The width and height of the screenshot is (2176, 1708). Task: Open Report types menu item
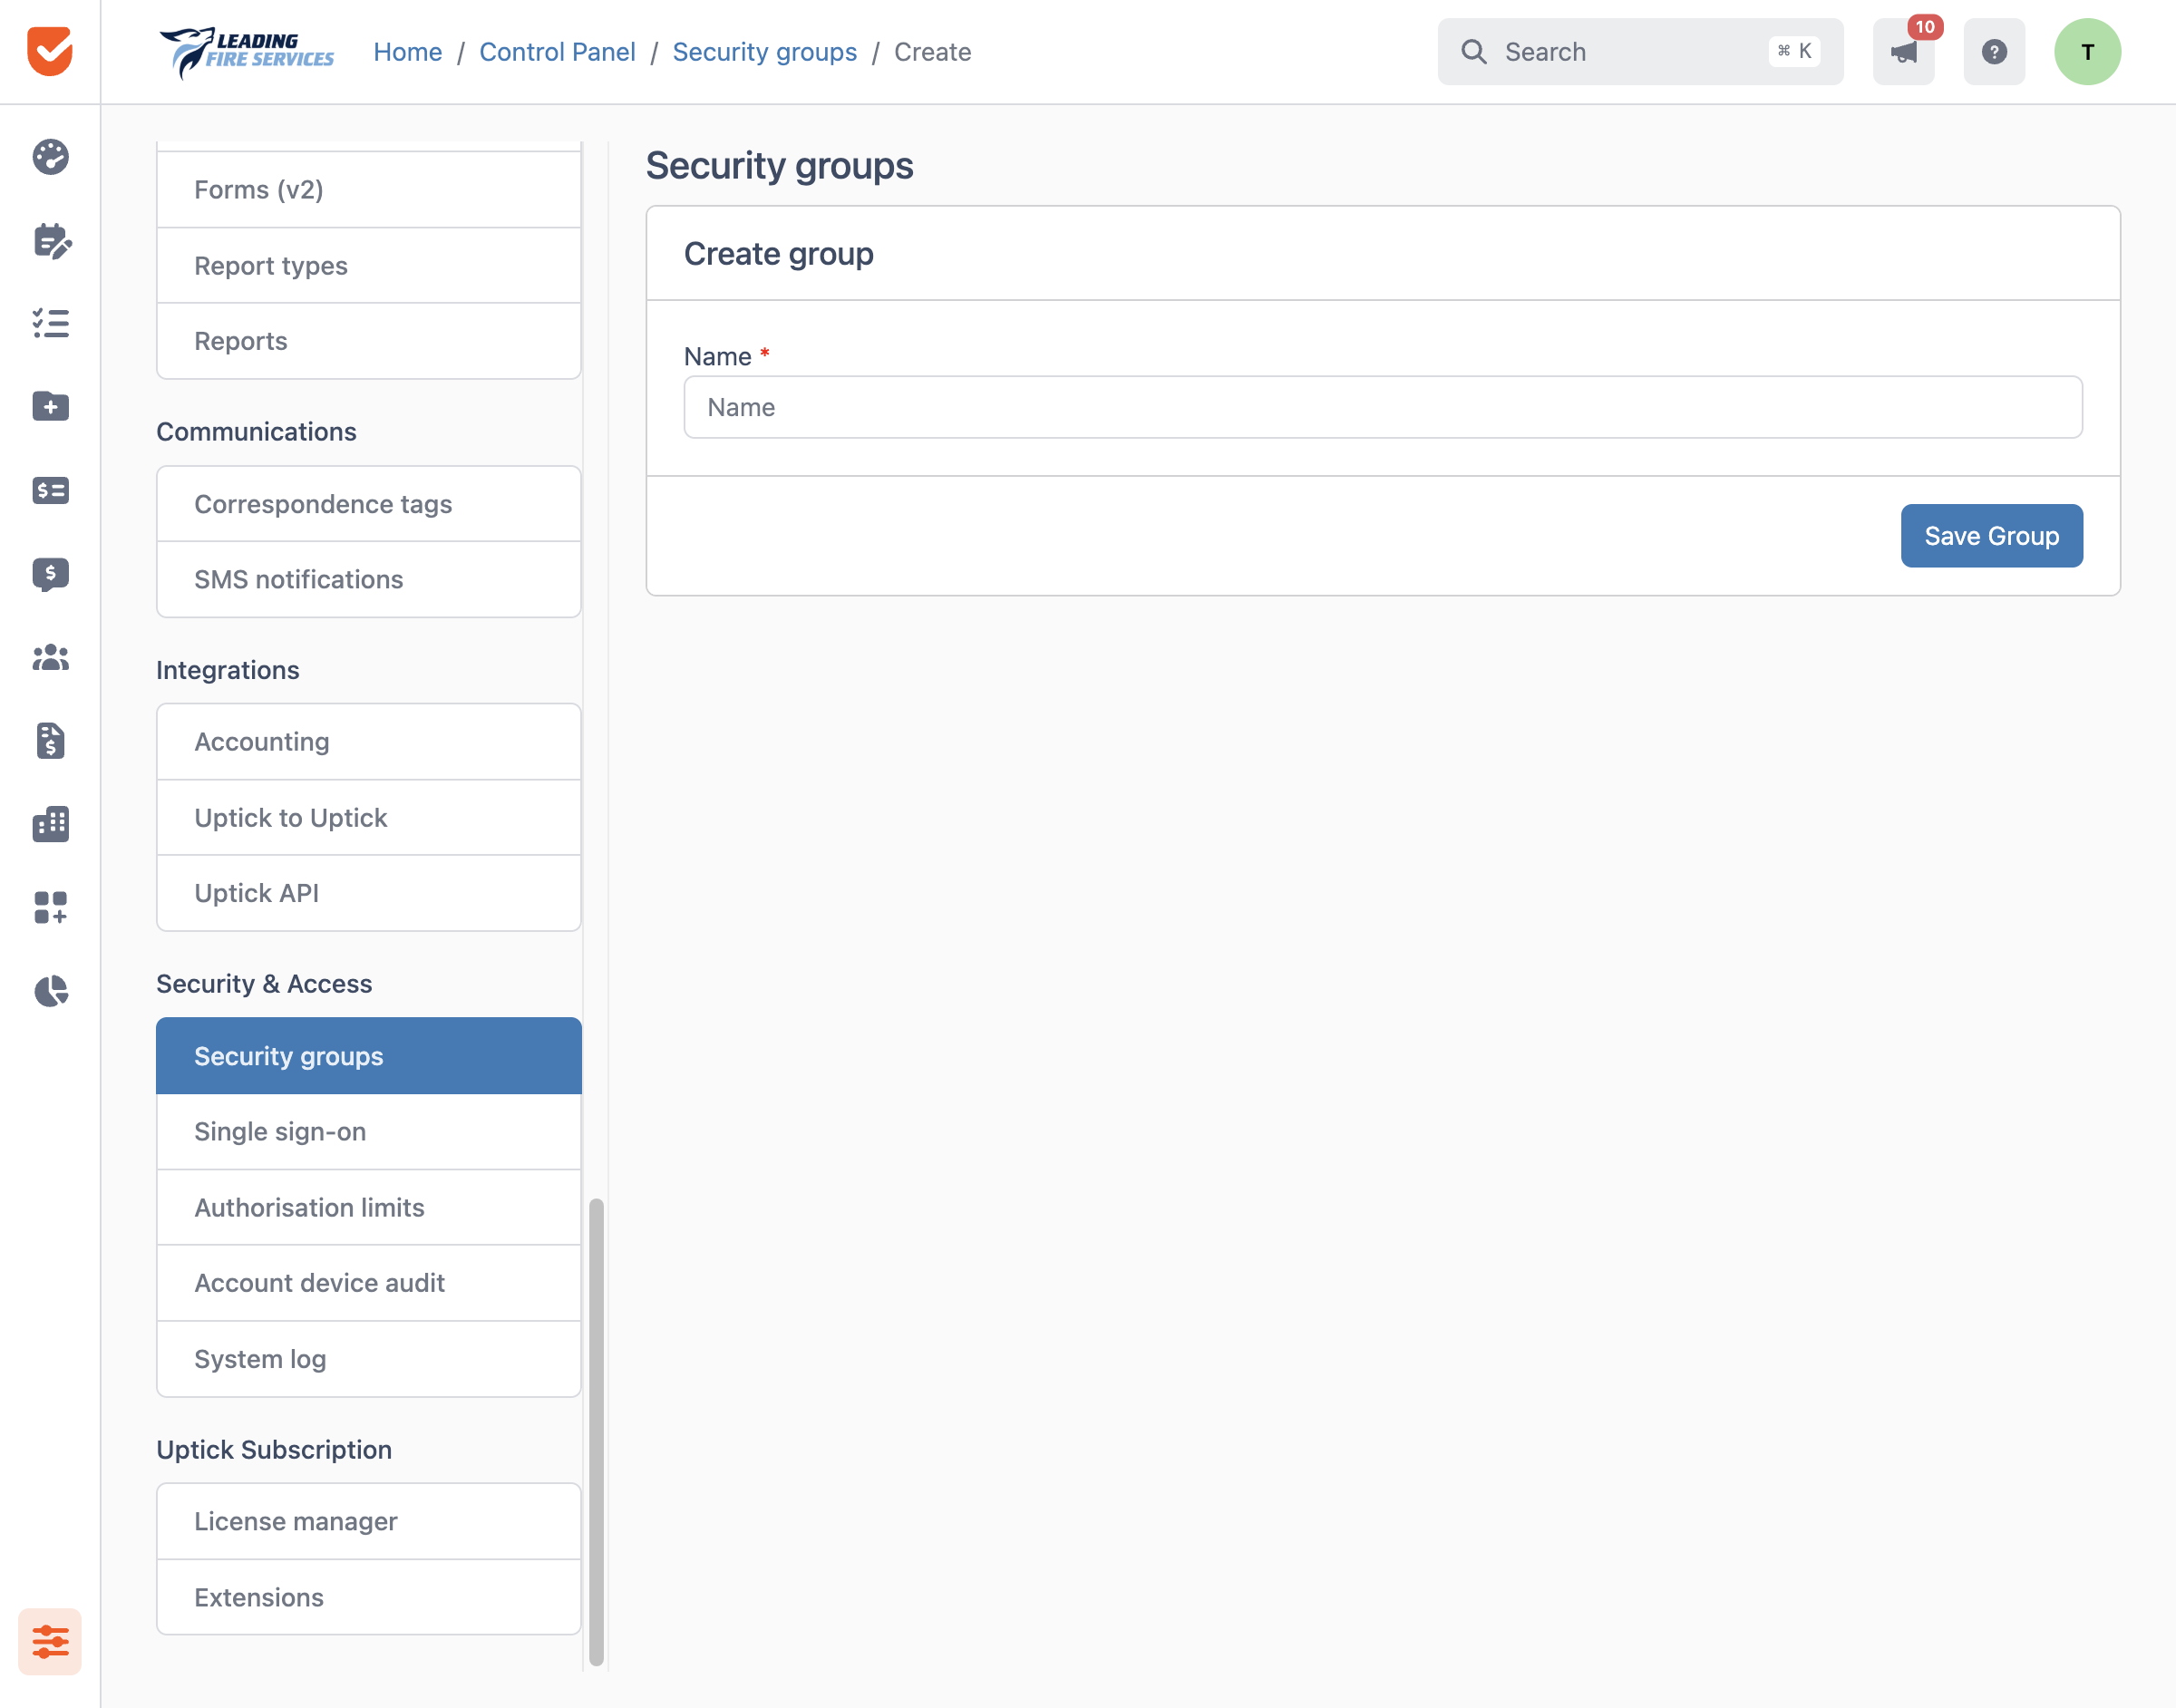(369, 266)
